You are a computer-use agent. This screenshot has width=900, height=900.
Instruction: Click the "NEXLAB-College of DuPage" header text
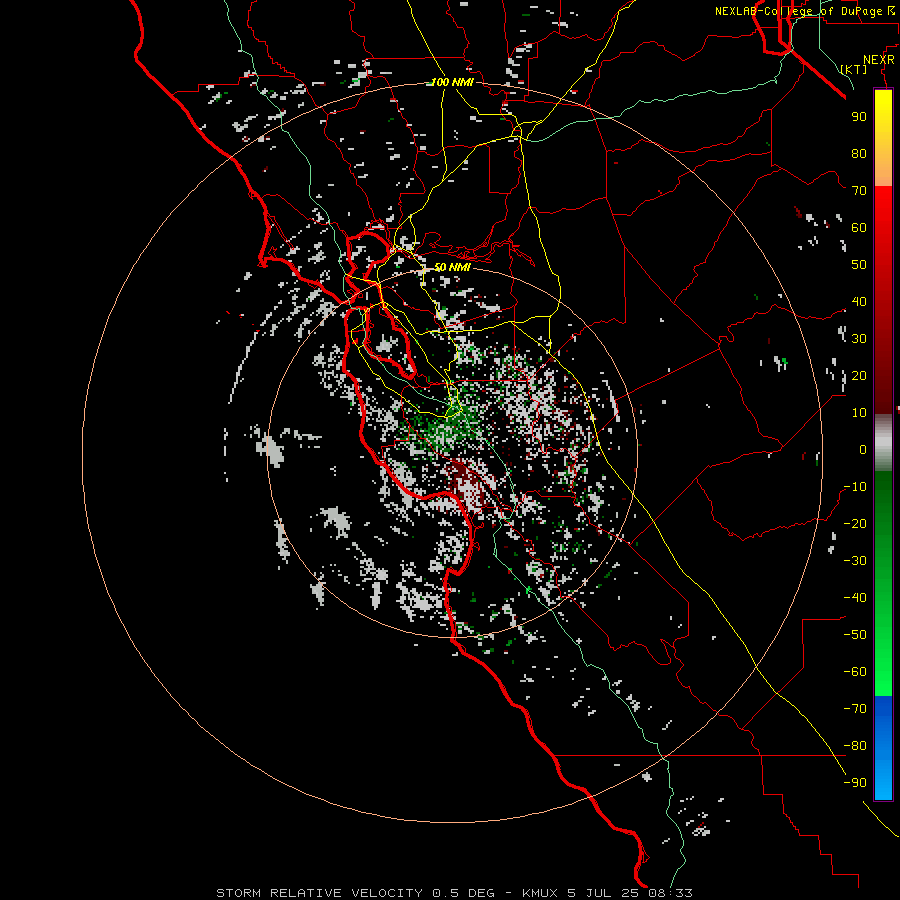point(798,11)
